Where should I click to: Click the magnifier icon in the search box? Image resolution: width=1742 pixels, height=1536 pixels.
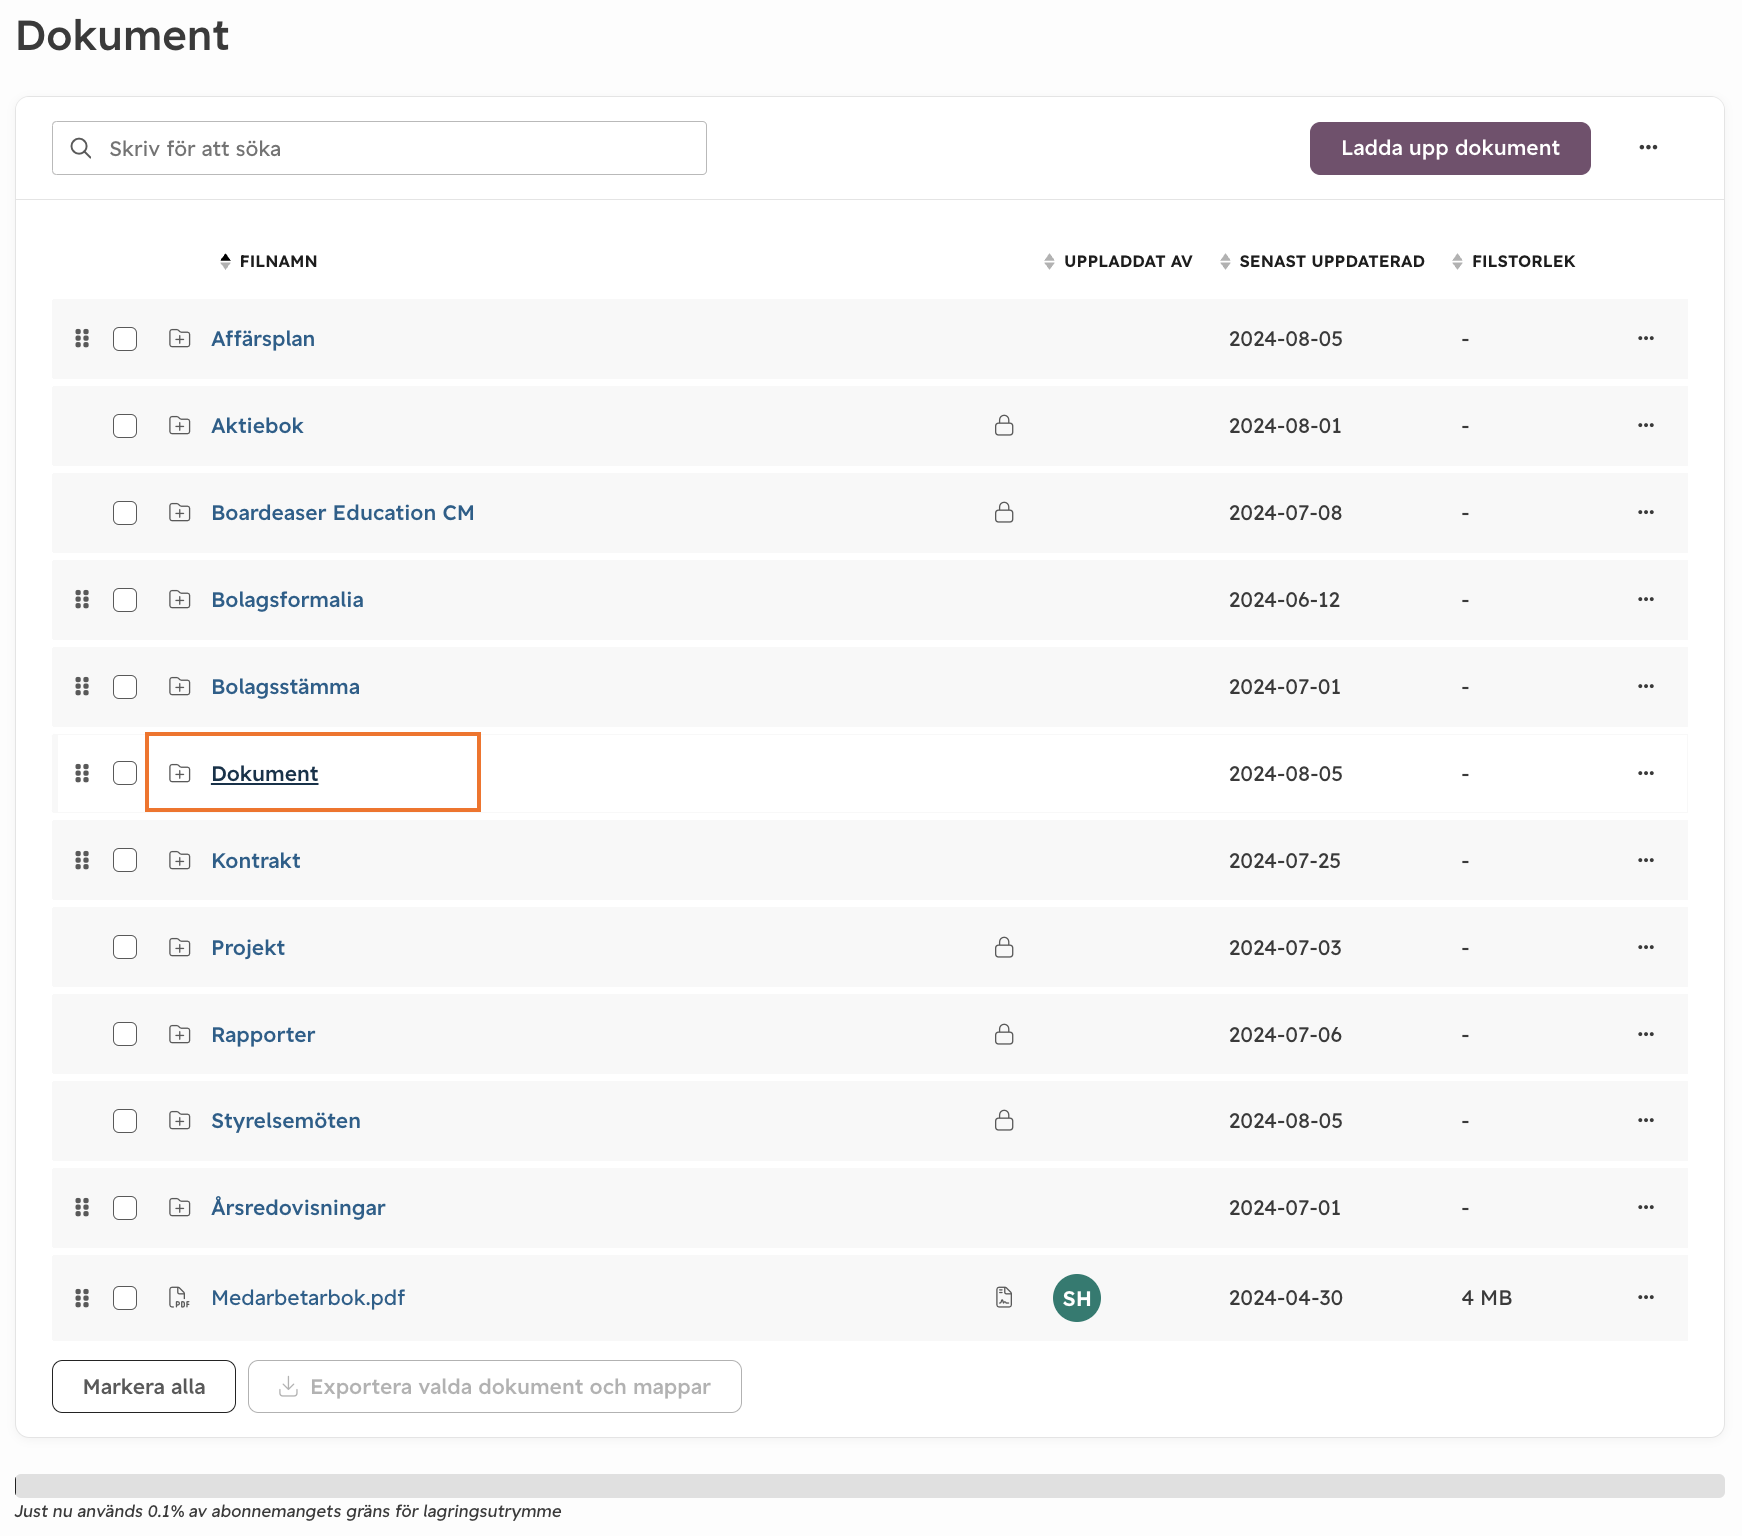coord(81,148)
